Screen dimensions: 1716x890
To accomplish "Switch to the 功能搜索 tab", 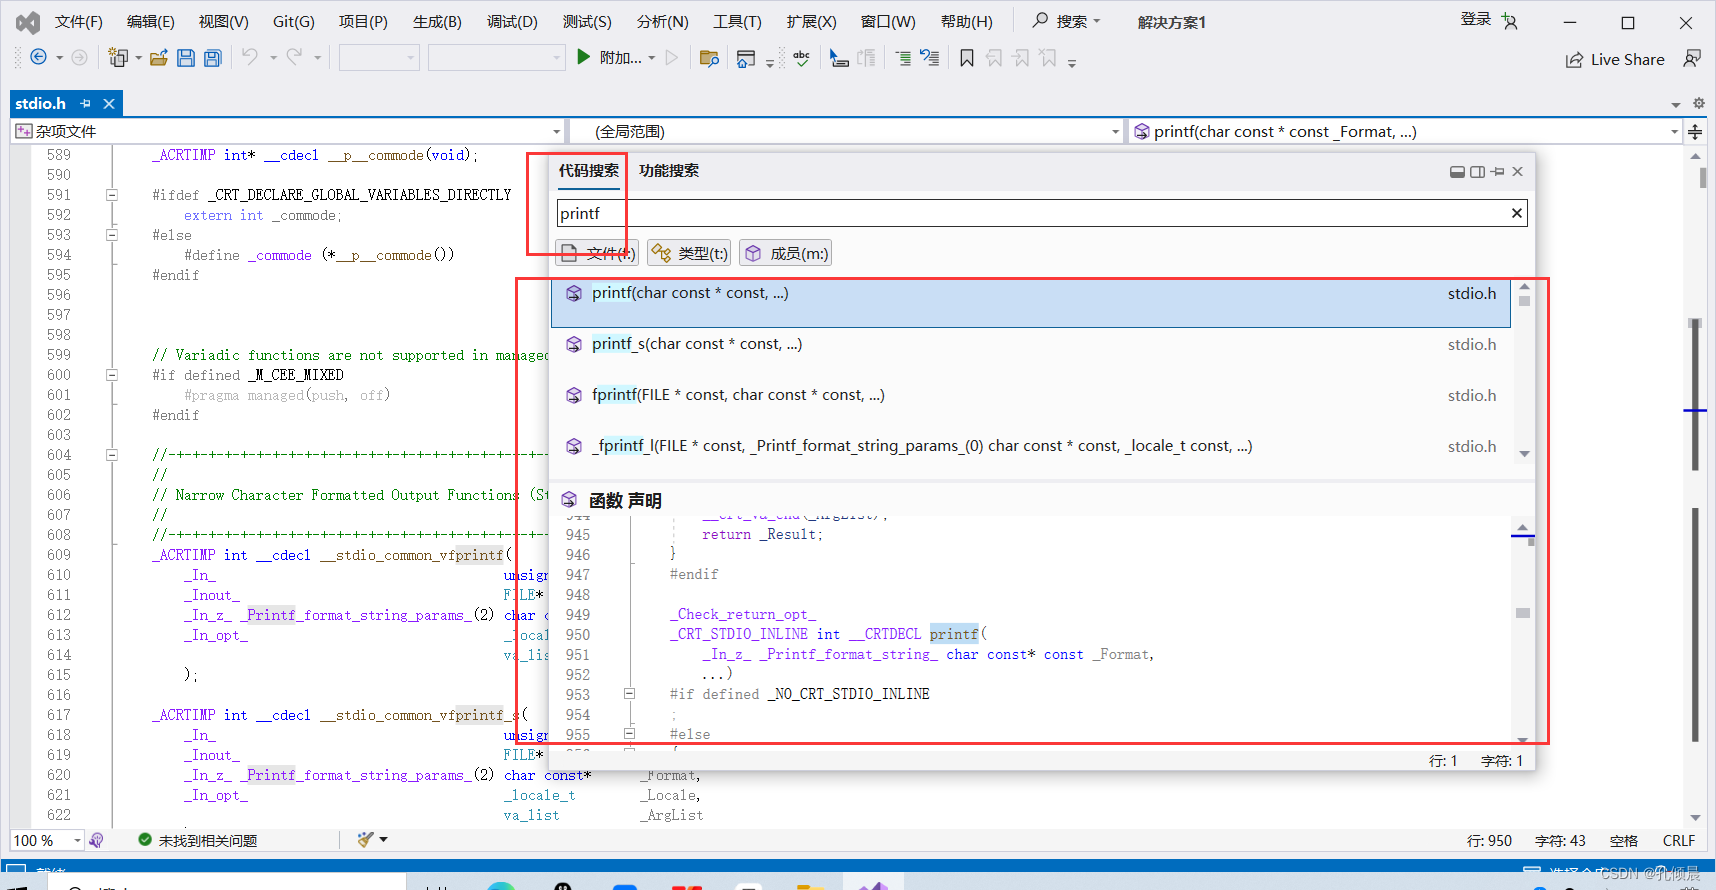I will pyautogui.click(x=669, y=171).
